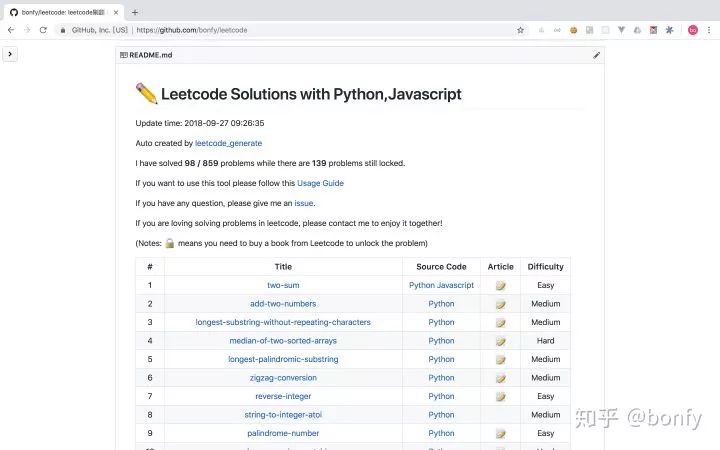The height and width of the screenshot is (450, 720).
Task: Open article icon for longest-substring row
Action: (501, 323)
